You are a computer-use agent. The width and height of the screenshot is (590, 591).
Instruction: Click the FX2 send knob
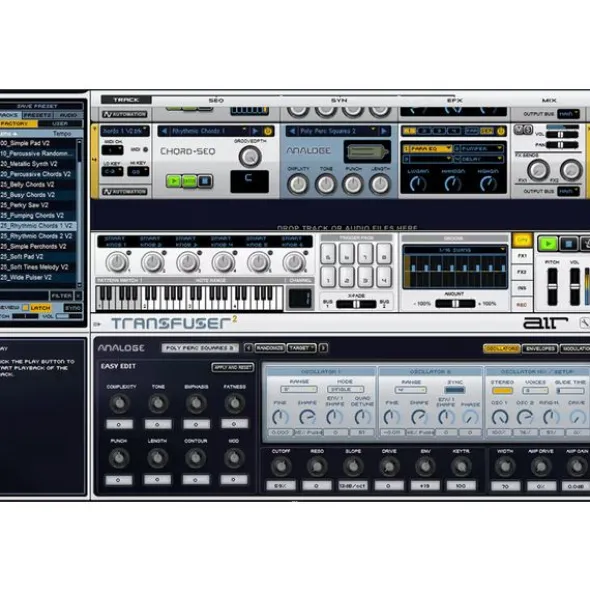click(570, 170)
